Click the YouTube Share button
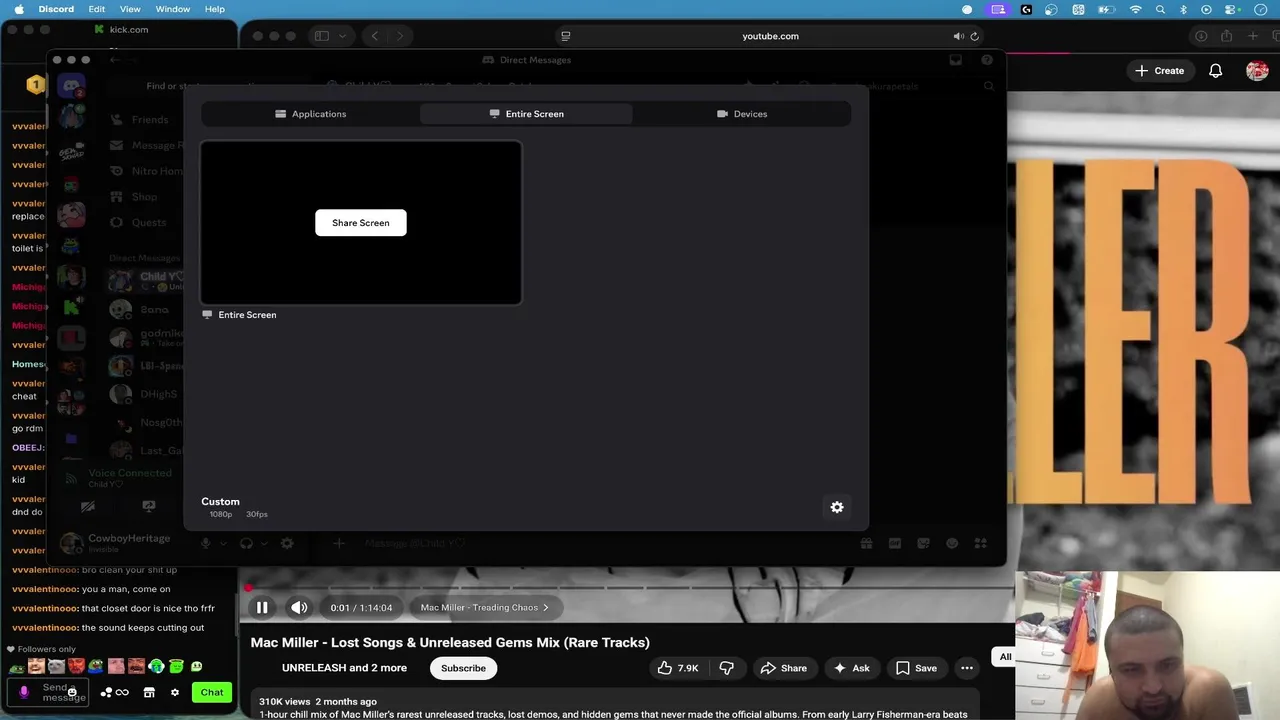 783,668
